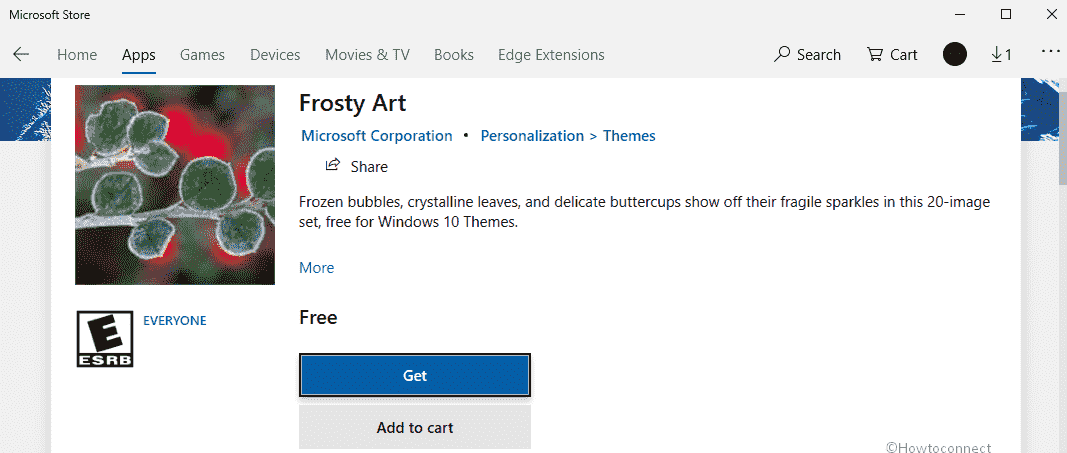Click the Add to cart button

click(415, 427)
